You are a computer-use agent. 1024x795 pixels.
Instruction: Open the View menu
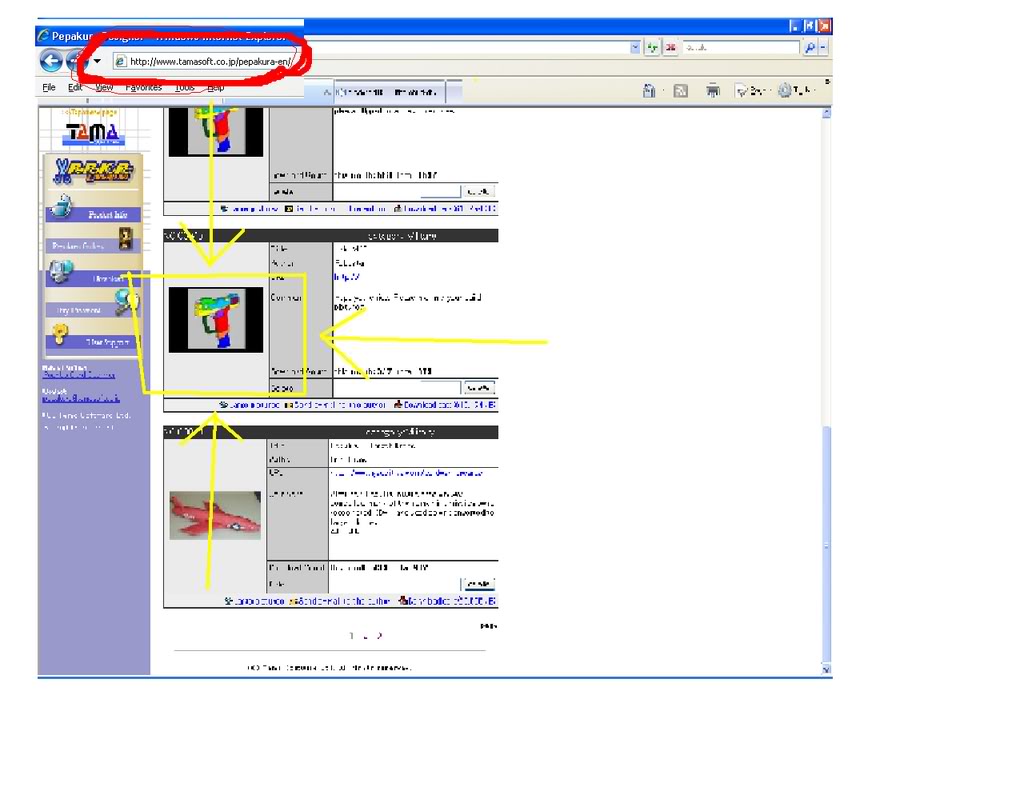(104, 87)
